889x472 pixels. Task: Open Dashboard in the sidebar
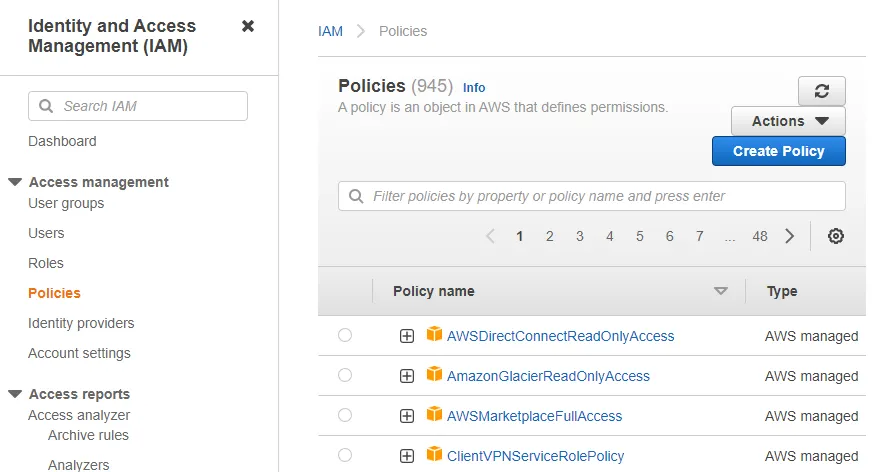click(62, 141)
